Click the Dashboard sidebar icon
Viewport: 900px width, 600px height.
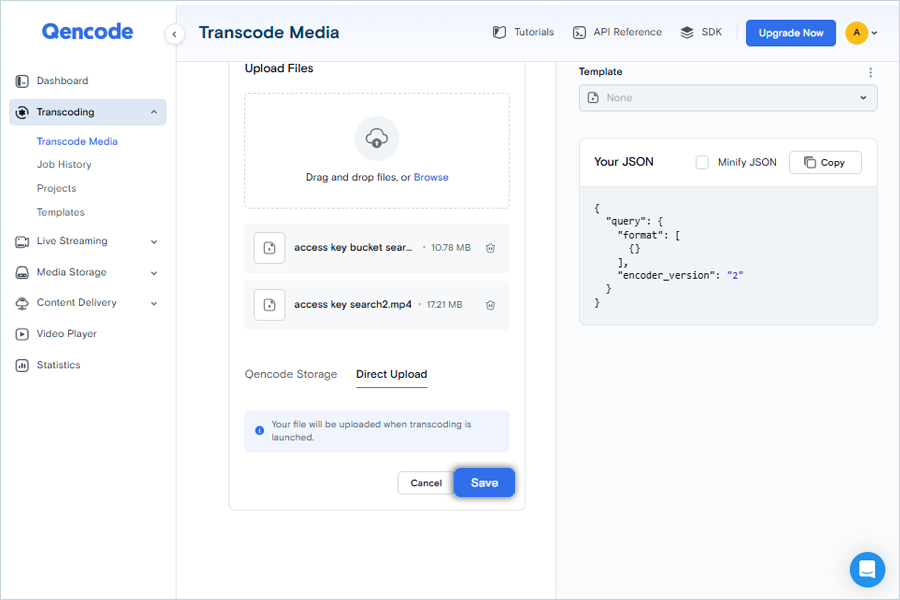22,81
